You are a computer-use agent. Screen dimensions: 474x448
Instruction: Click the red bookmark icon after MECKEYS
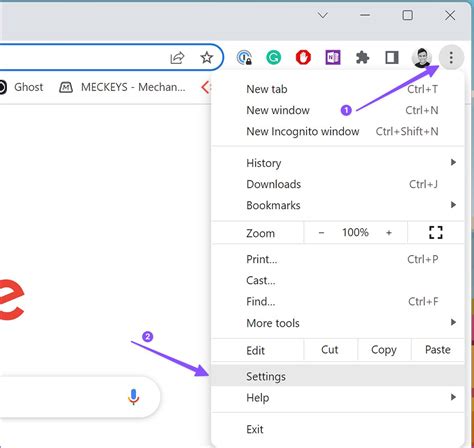coord(206,87)
